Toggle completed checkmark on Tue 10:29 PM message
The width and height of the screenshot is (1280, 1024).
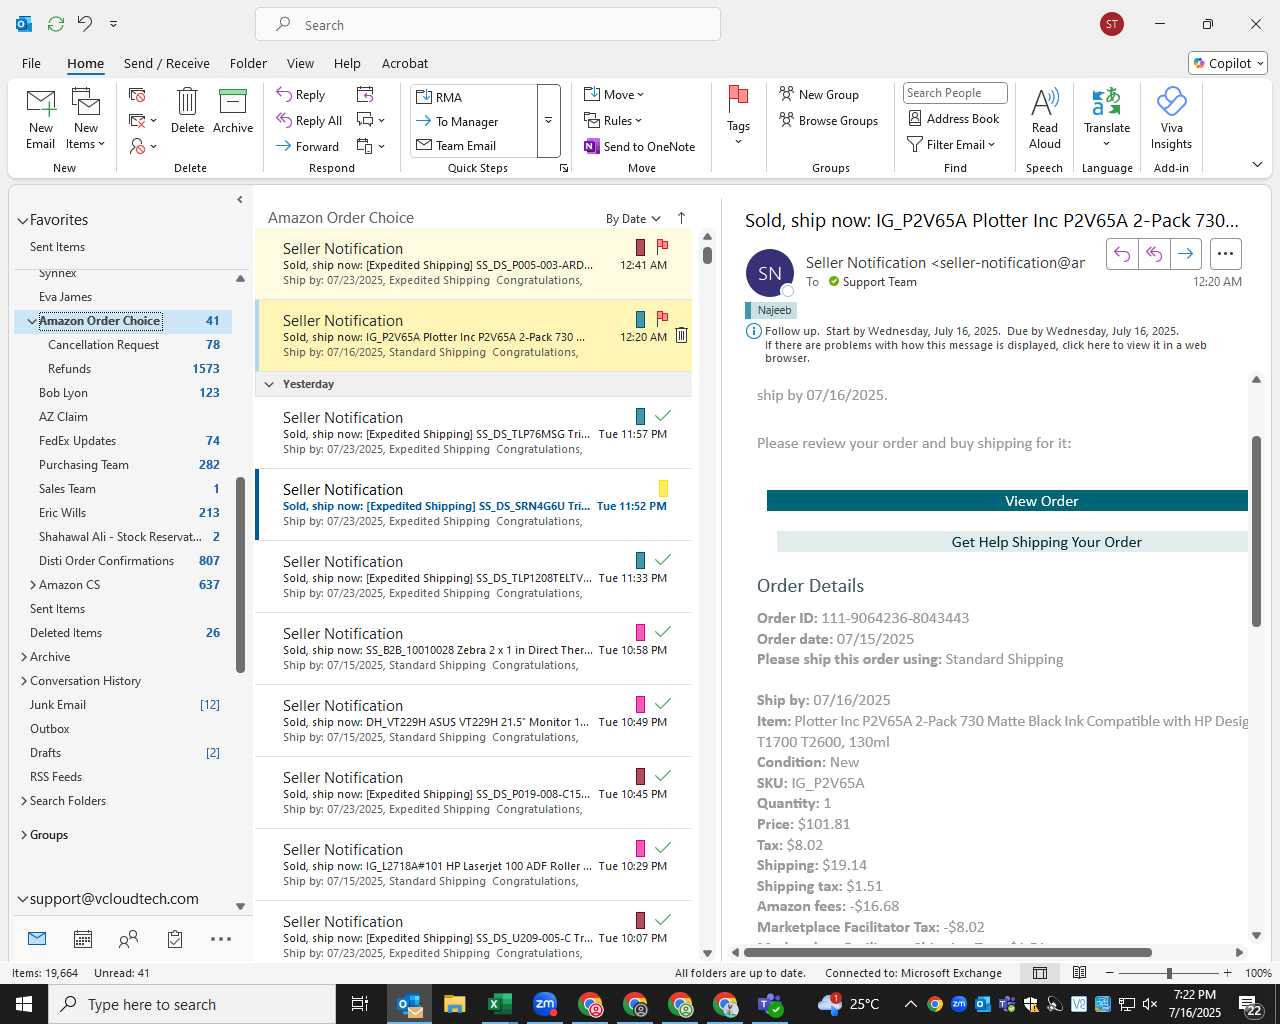click(x=662, y=847)
